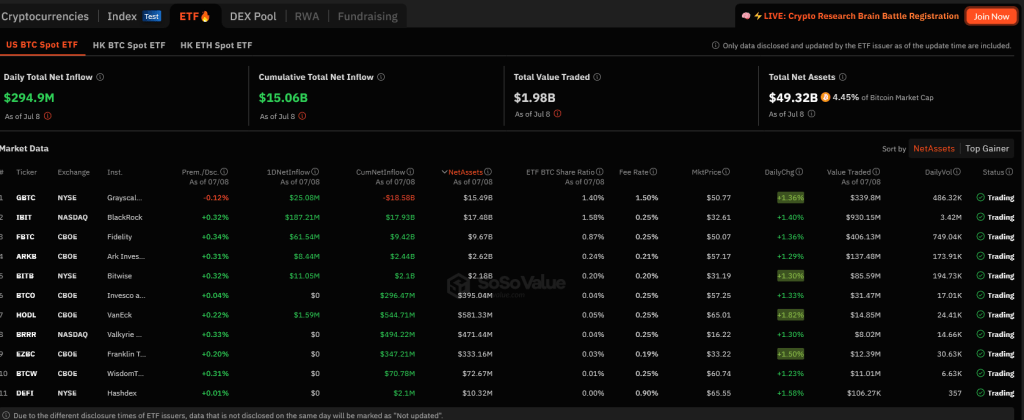Click the NetAssets column sort arrow
The width and height of the screenshot is (1024, 420).
(444, 172)
